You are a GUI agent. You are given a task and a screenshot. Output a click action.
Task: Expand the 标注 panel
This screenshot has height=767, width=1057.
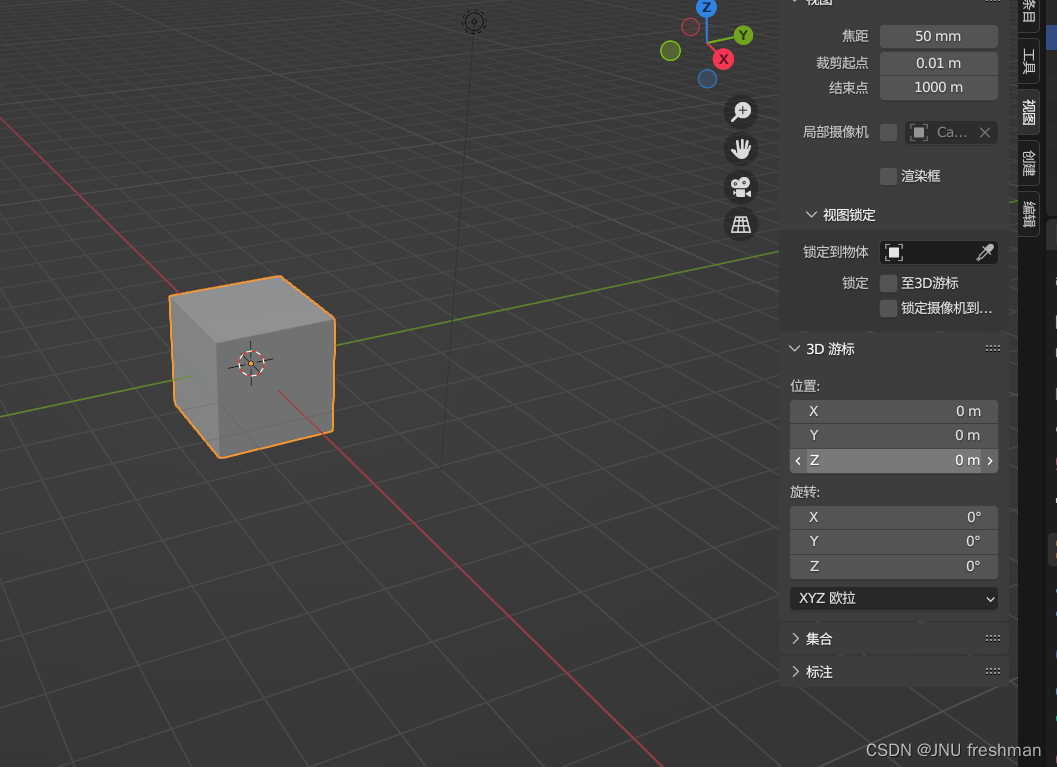(x=795, y=671)
